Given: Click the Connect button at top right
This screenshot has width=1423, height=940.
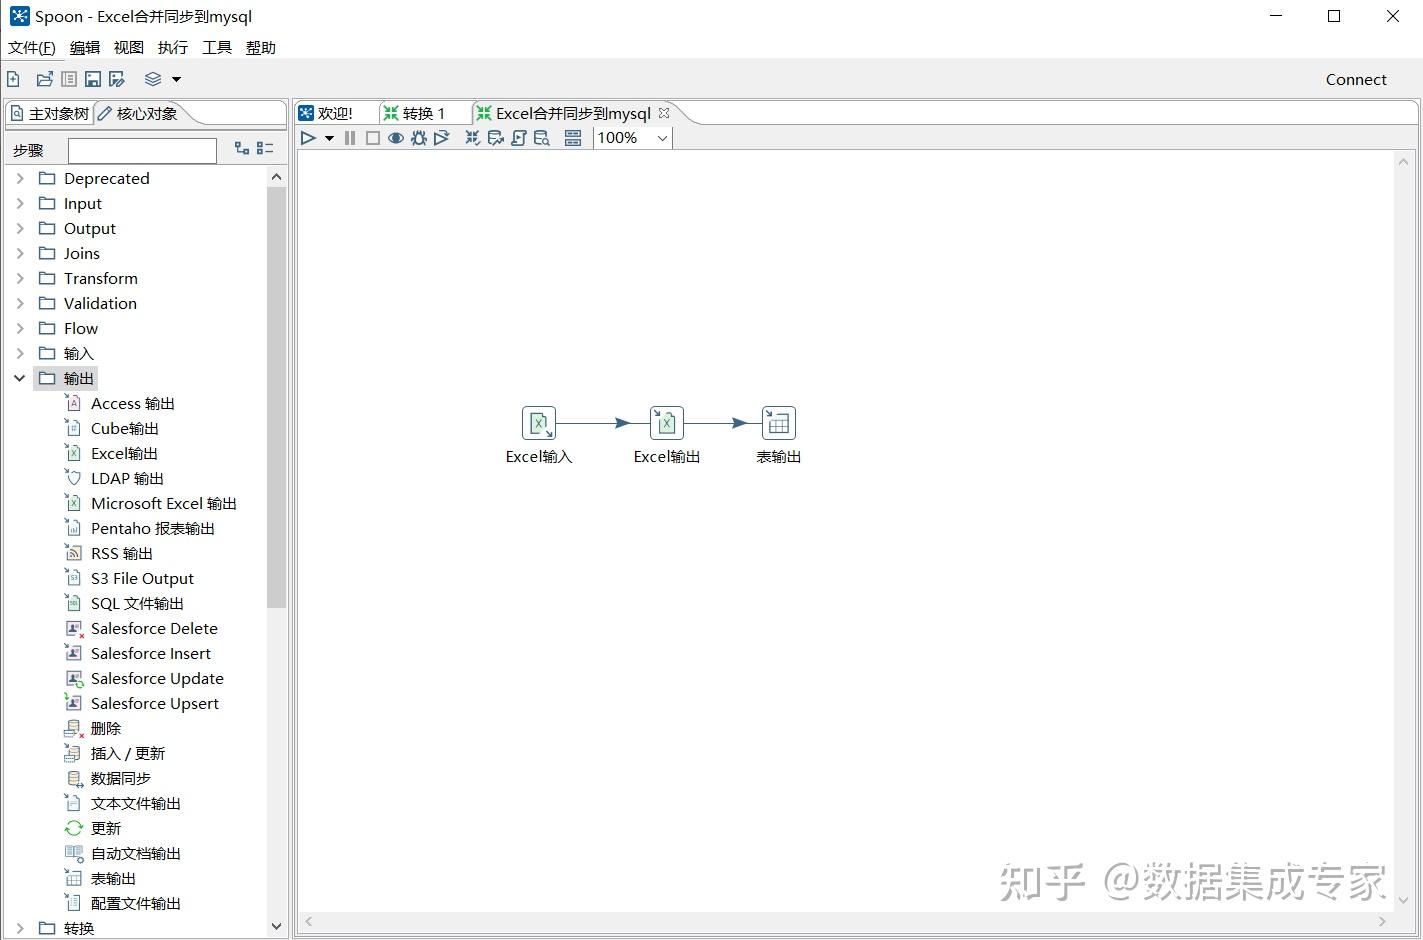Looking at the screenshot, I should tap(1356, 79).
